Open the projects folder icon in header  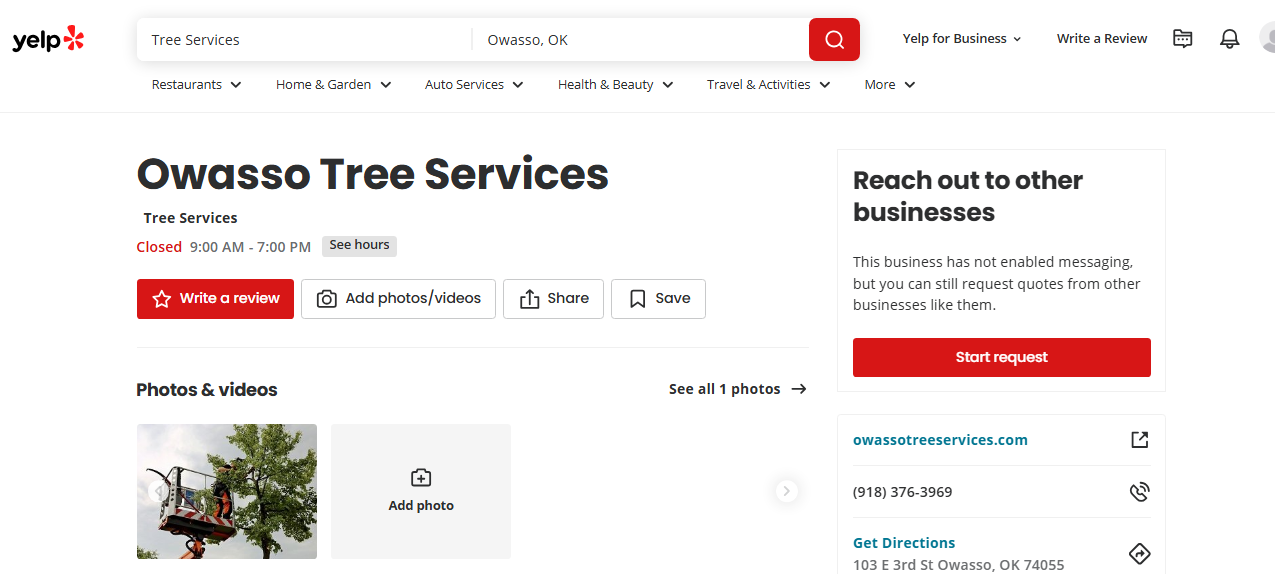point(1183,39)
